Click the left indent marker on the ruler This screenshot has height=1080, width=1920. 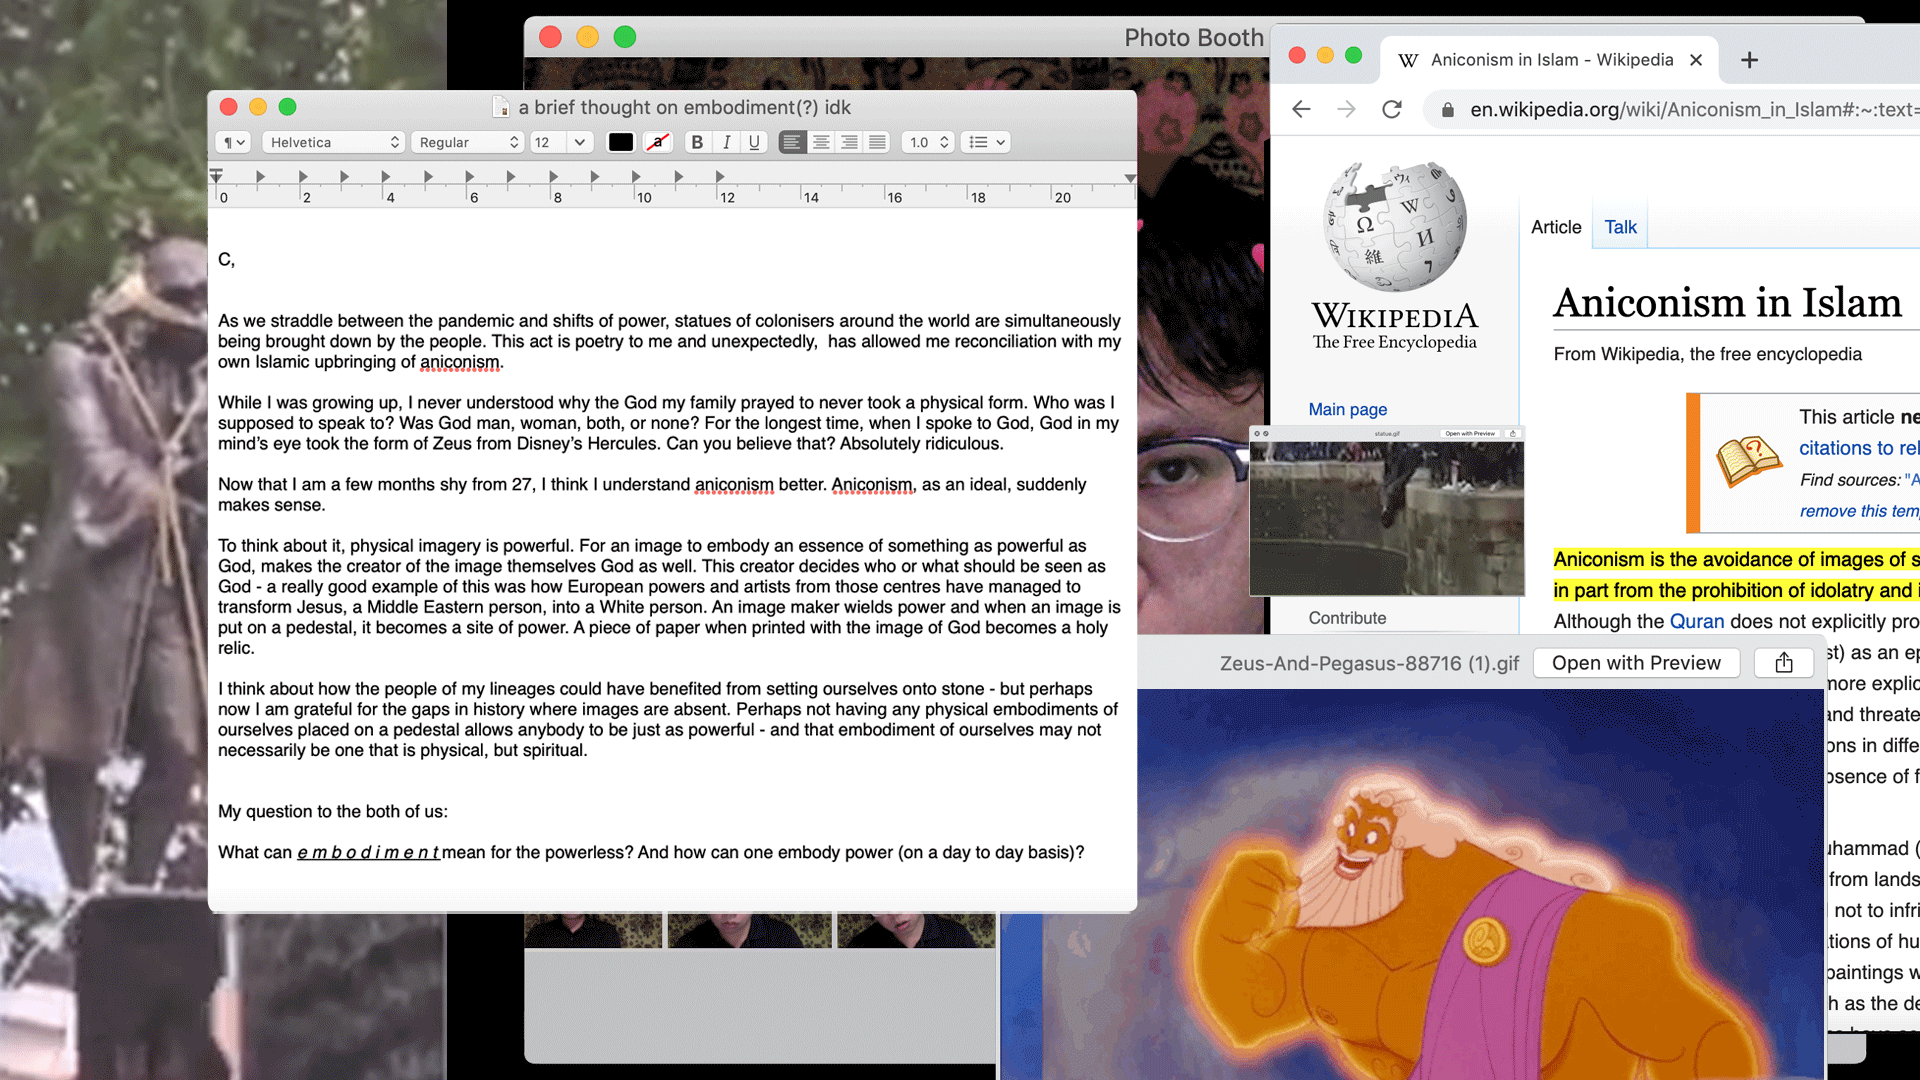(216, 177)
